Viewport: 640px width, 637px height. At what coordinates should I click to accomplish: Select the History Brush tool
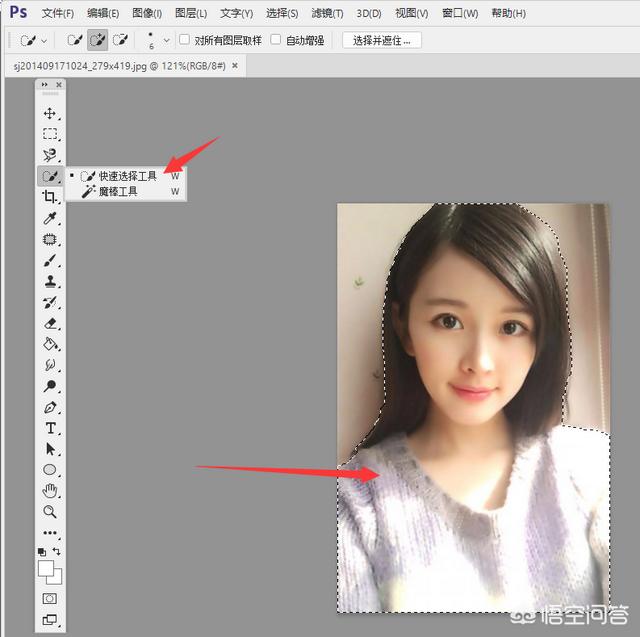(x=50, y=302)
